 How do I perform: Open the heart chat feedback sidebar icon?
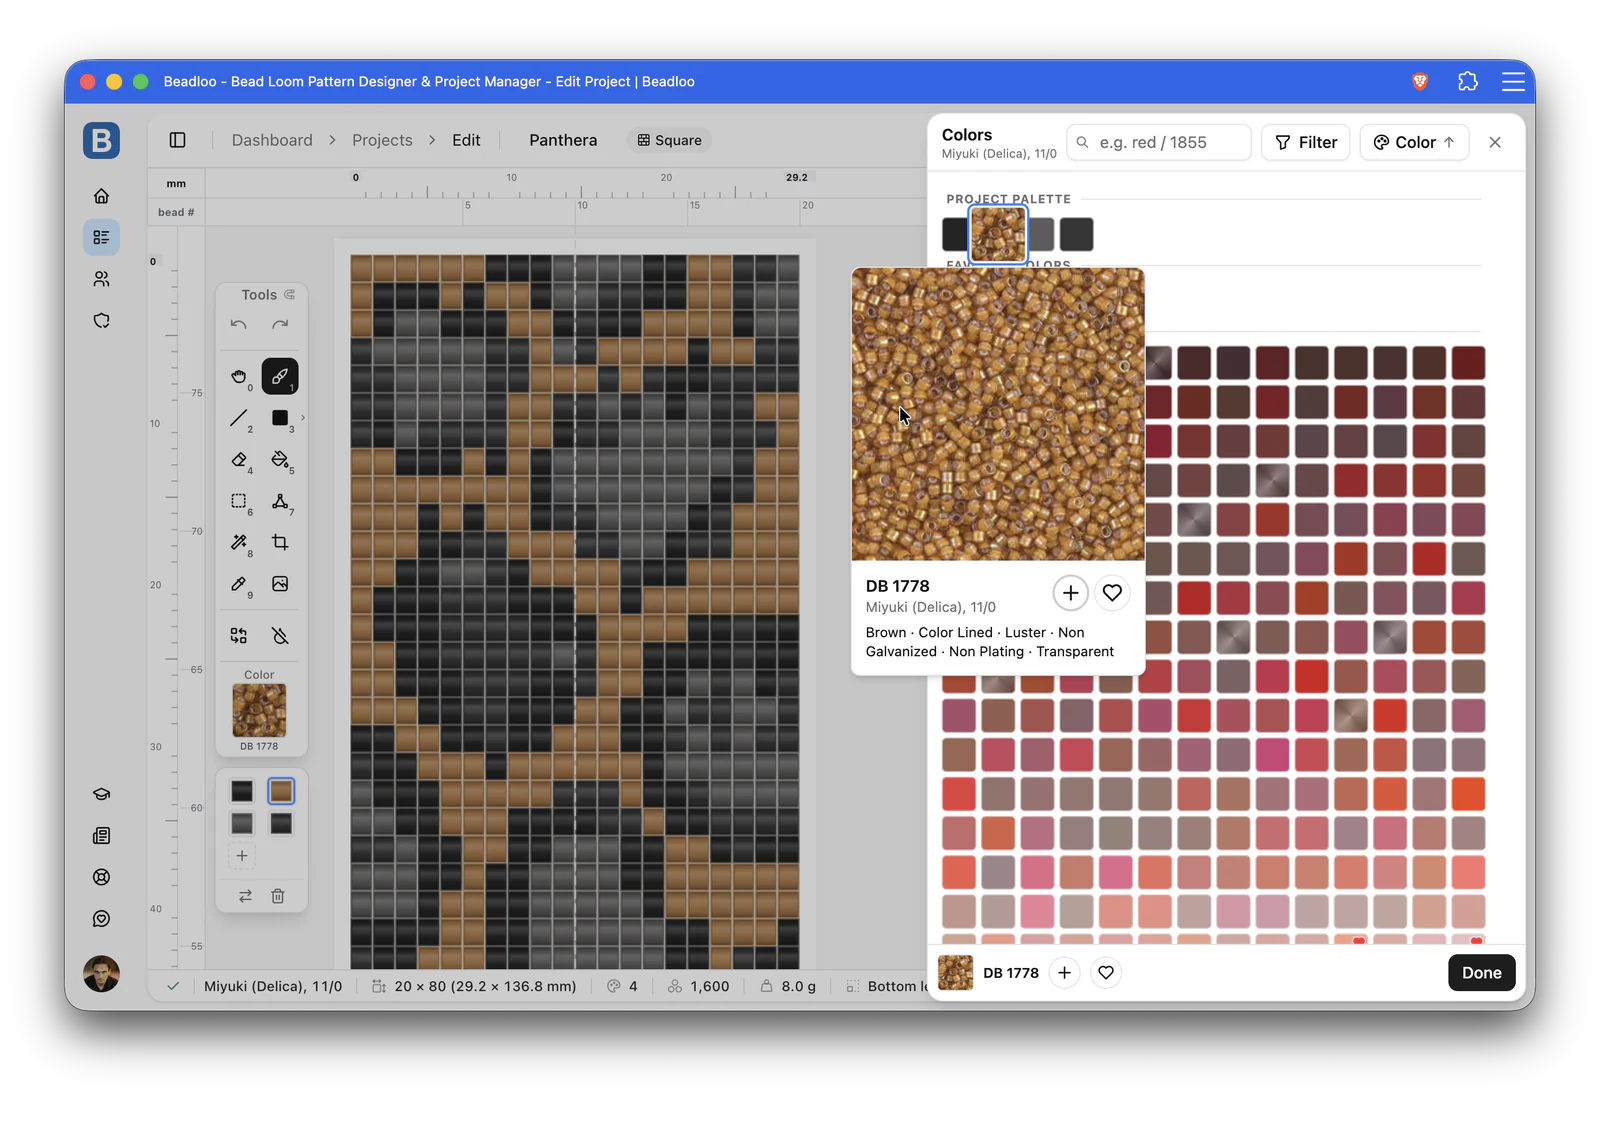(101, 919)
